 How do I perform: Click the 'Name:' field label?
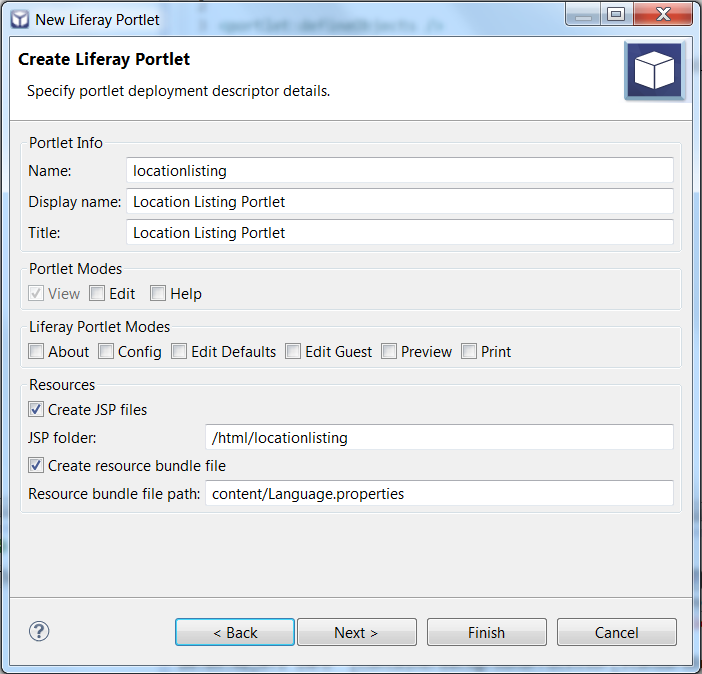coord(50,171)
